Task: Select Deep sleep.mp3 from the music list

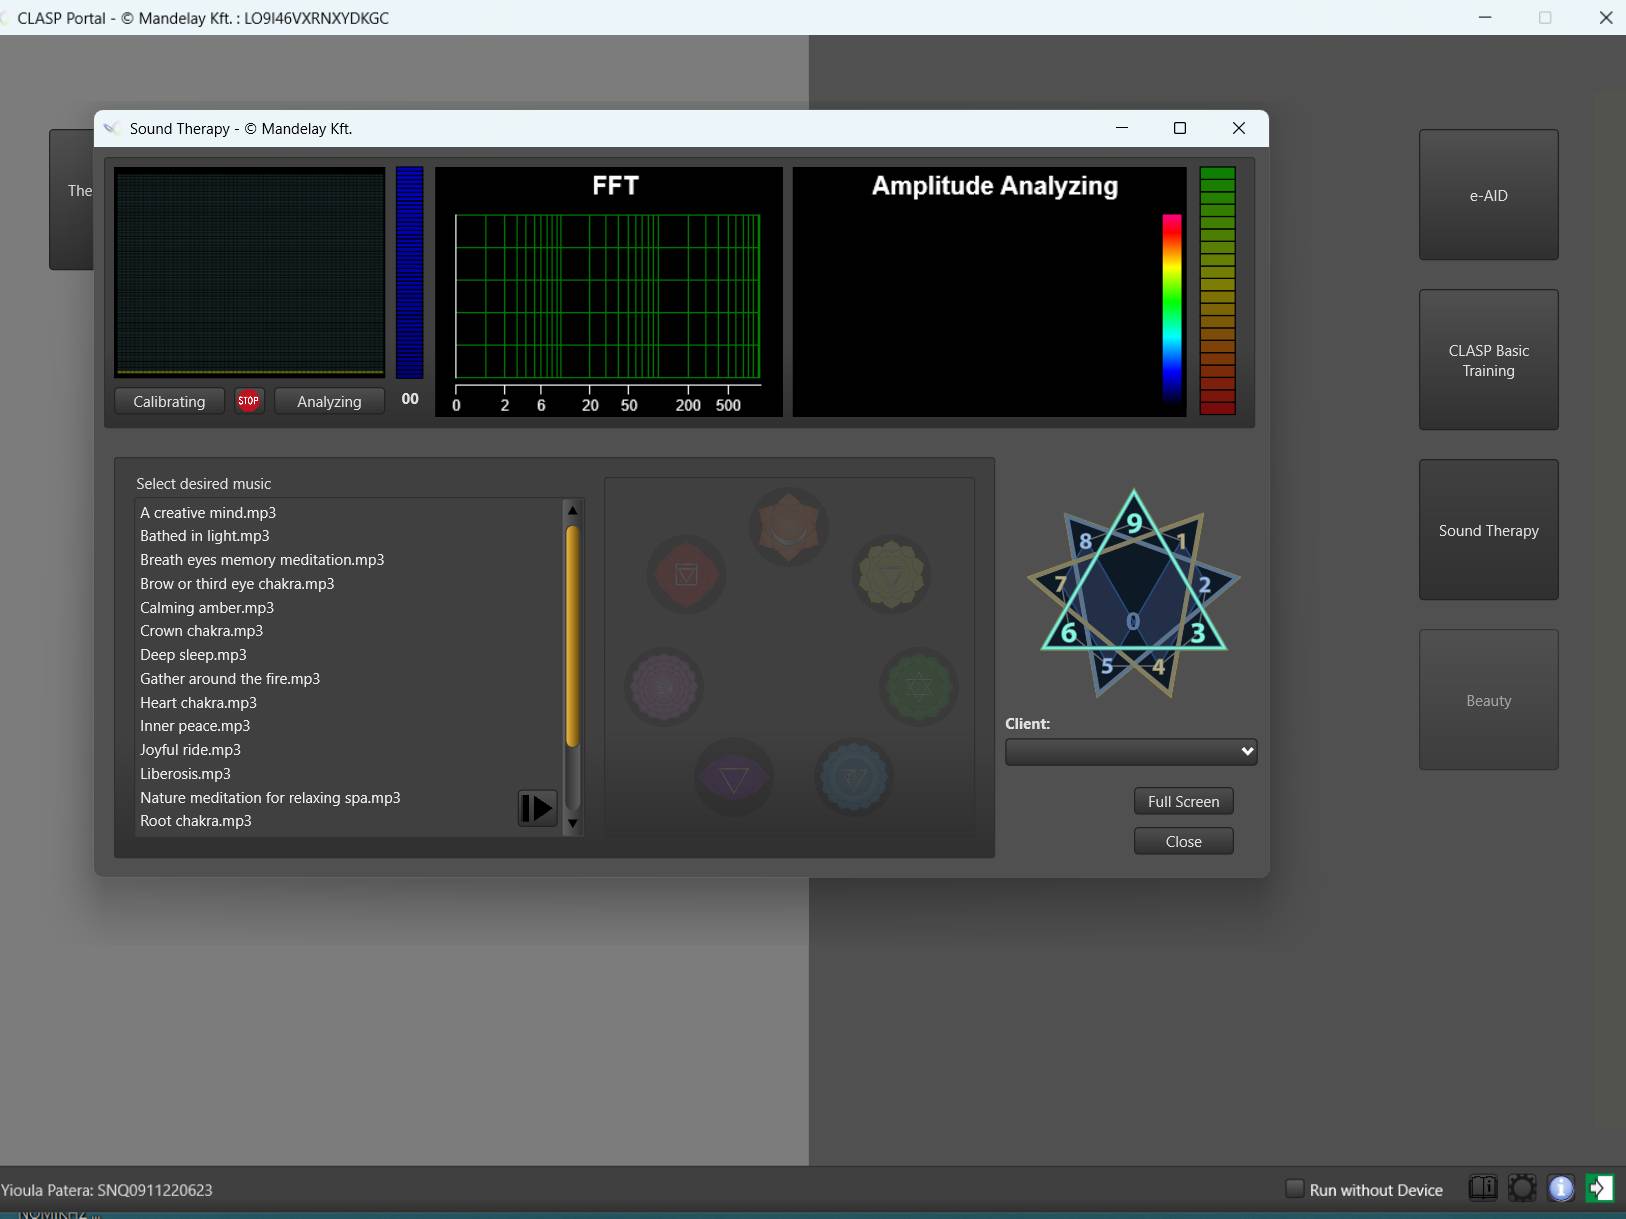Action: (193, 655)
